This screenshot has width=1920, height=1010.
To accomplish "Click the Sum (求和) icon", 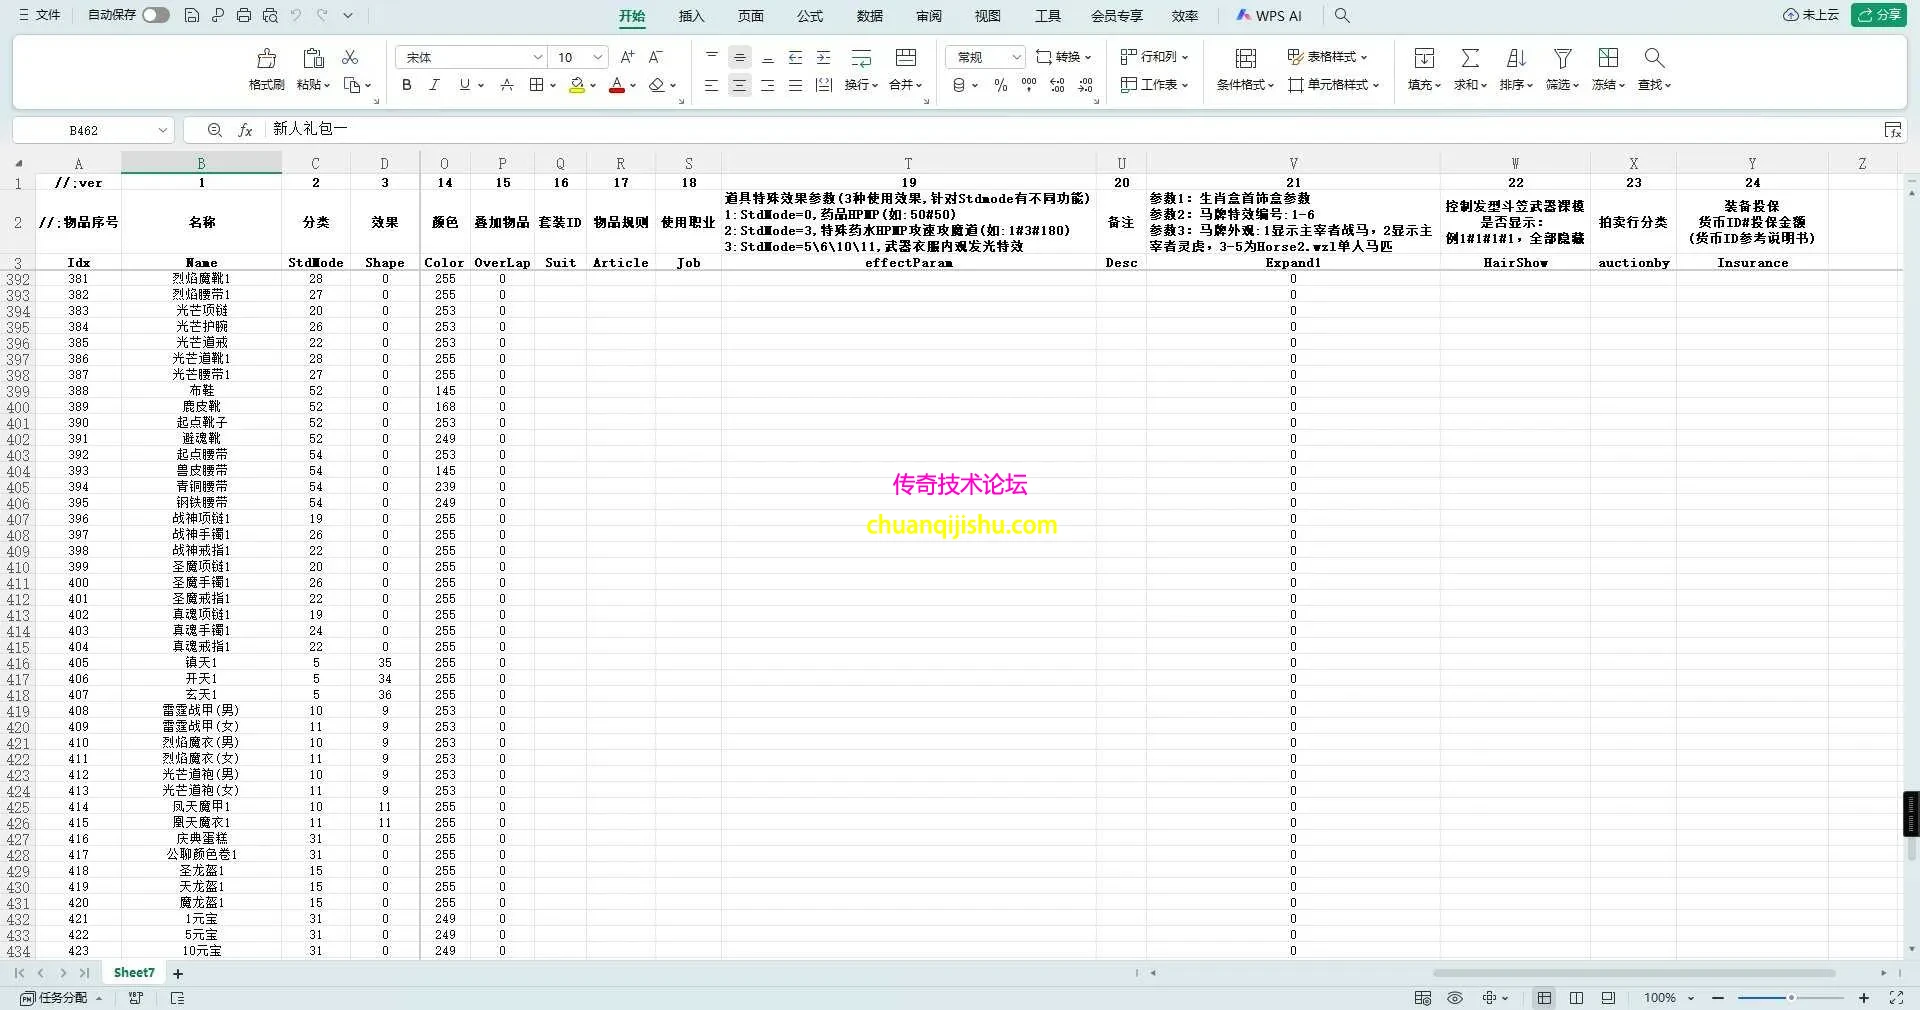I will (x=1470, y=58).
